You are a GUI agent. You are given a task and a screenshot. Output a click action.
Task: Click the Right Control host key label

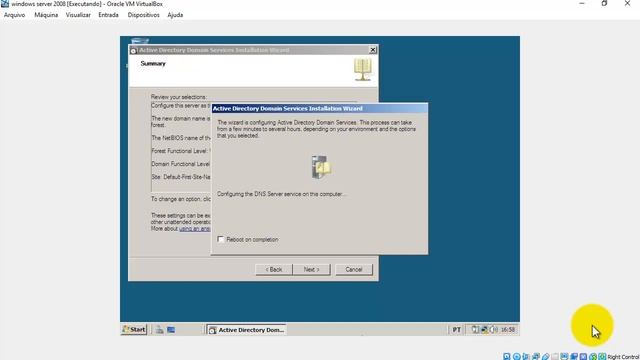(623, 357)
